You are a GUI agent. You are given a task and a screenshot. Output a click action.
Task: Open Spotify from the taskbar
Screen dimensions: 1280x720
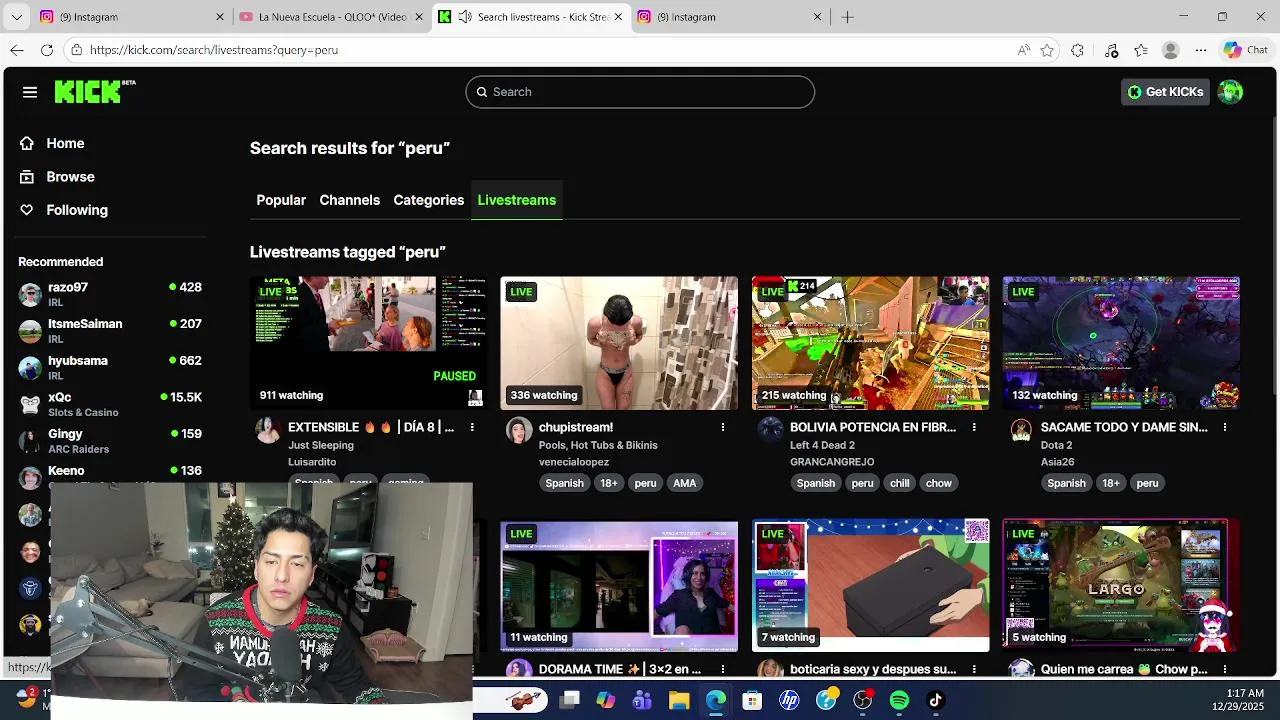[899, 700]
